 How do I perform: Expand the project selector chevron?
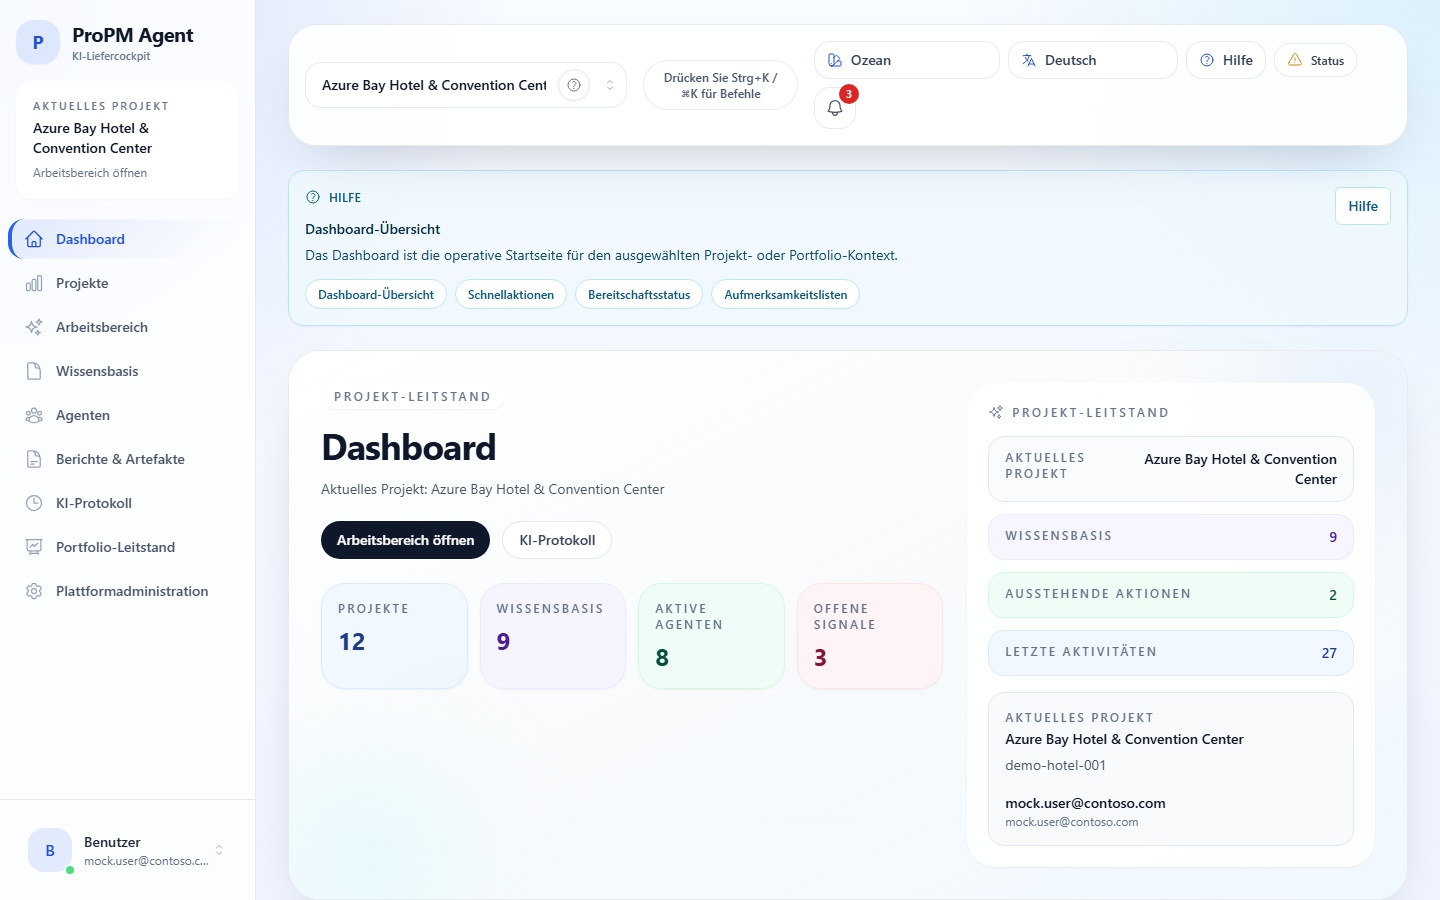[610, 85]
